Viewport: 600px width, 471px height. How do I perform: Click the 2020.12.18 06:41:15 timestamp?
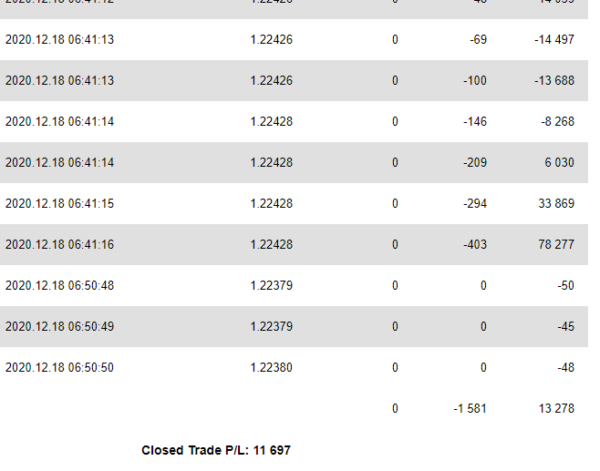pos(59,204)
